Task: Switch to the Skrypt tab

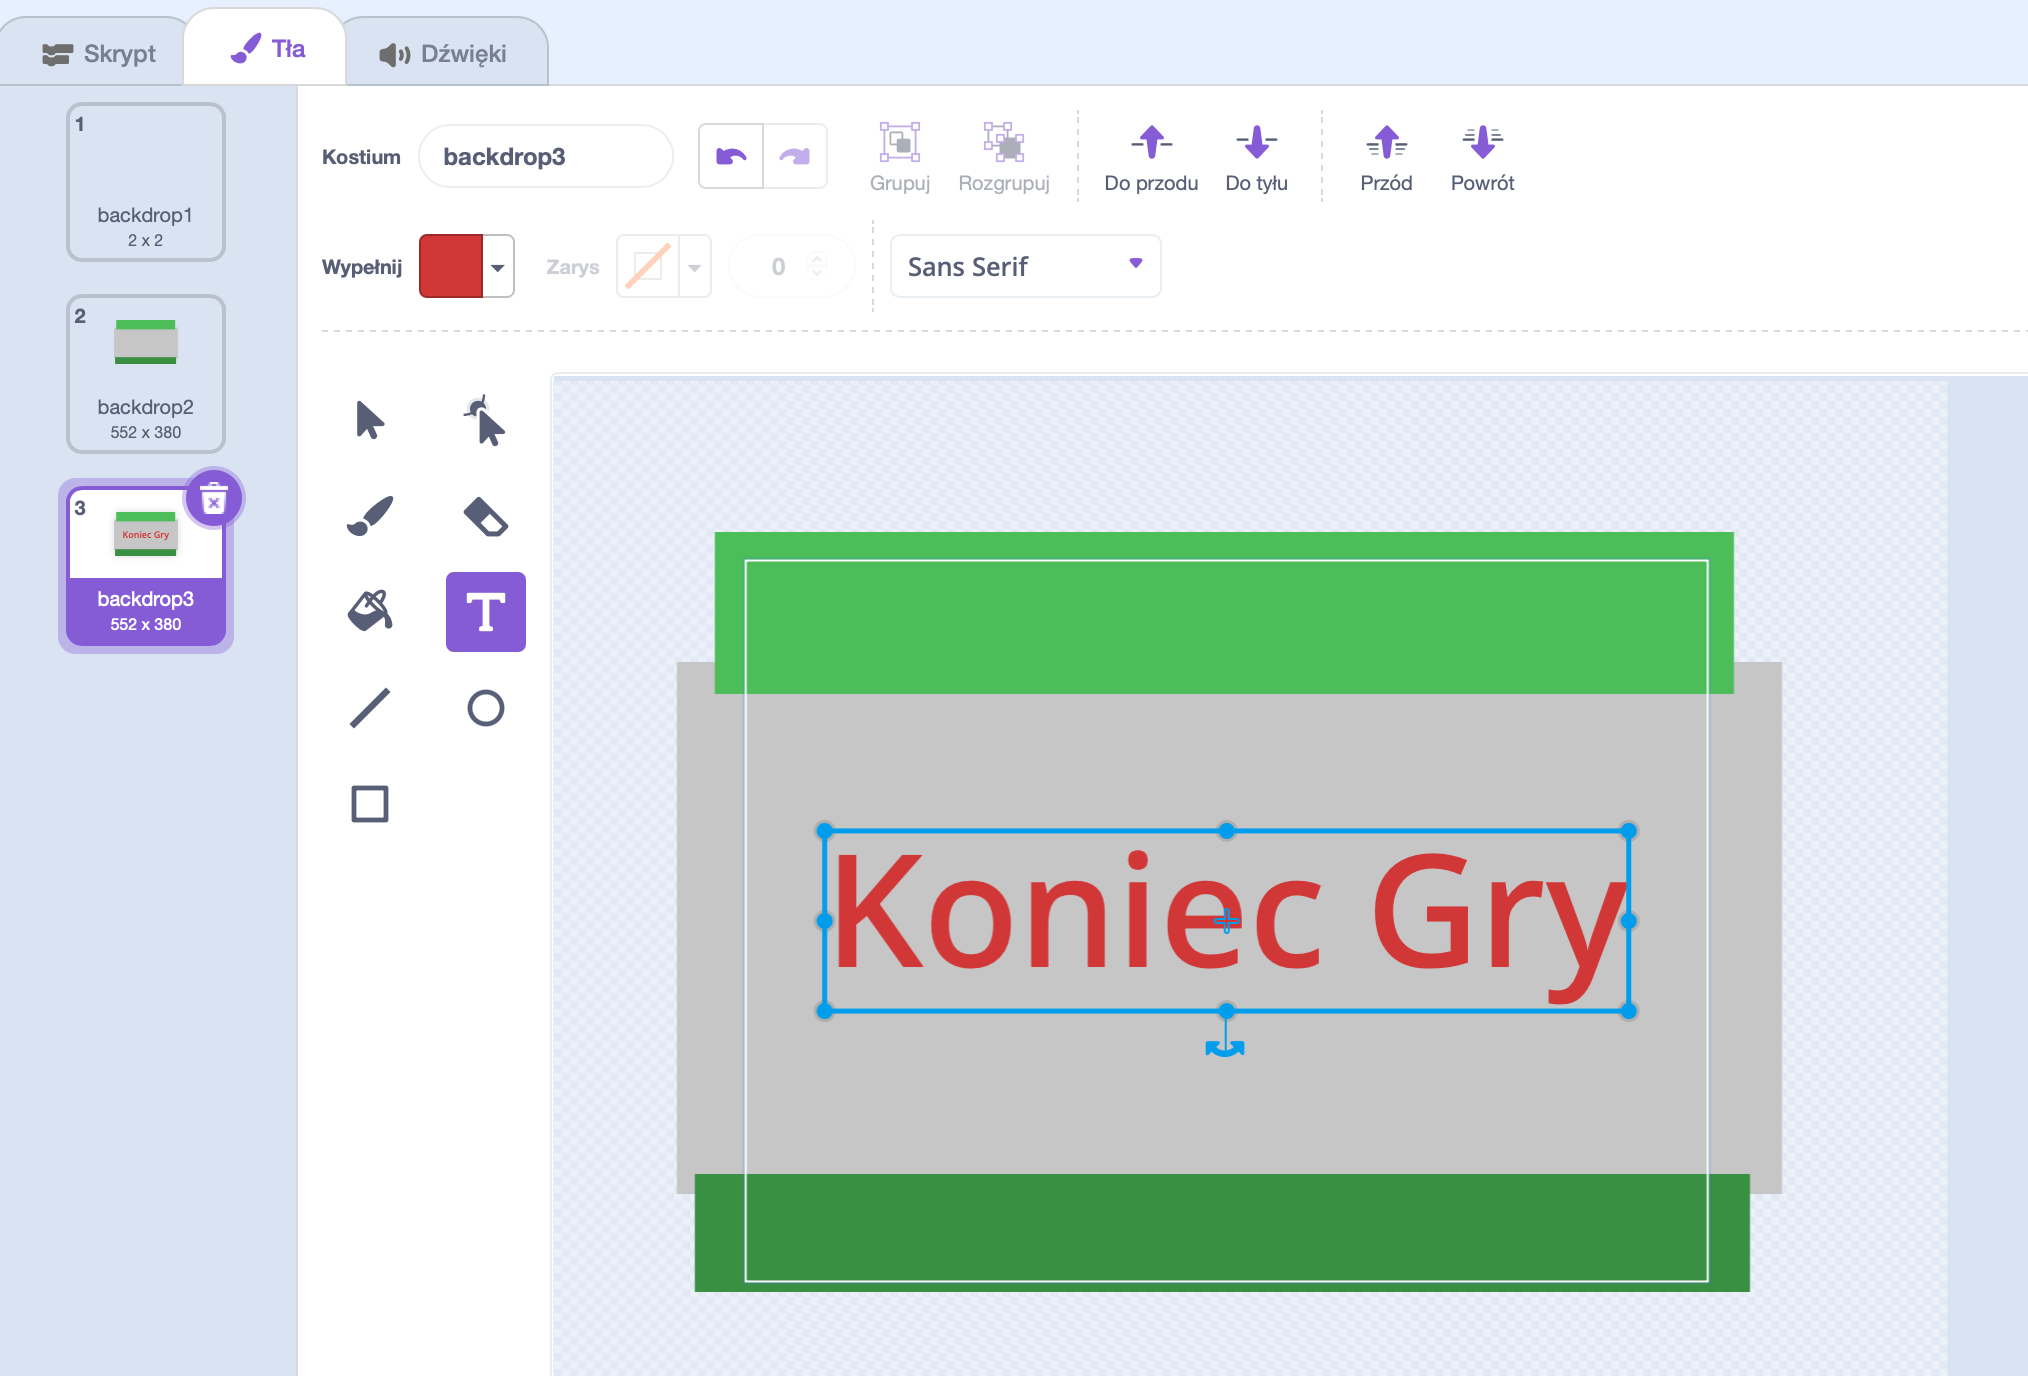Action: pos(99,53)
